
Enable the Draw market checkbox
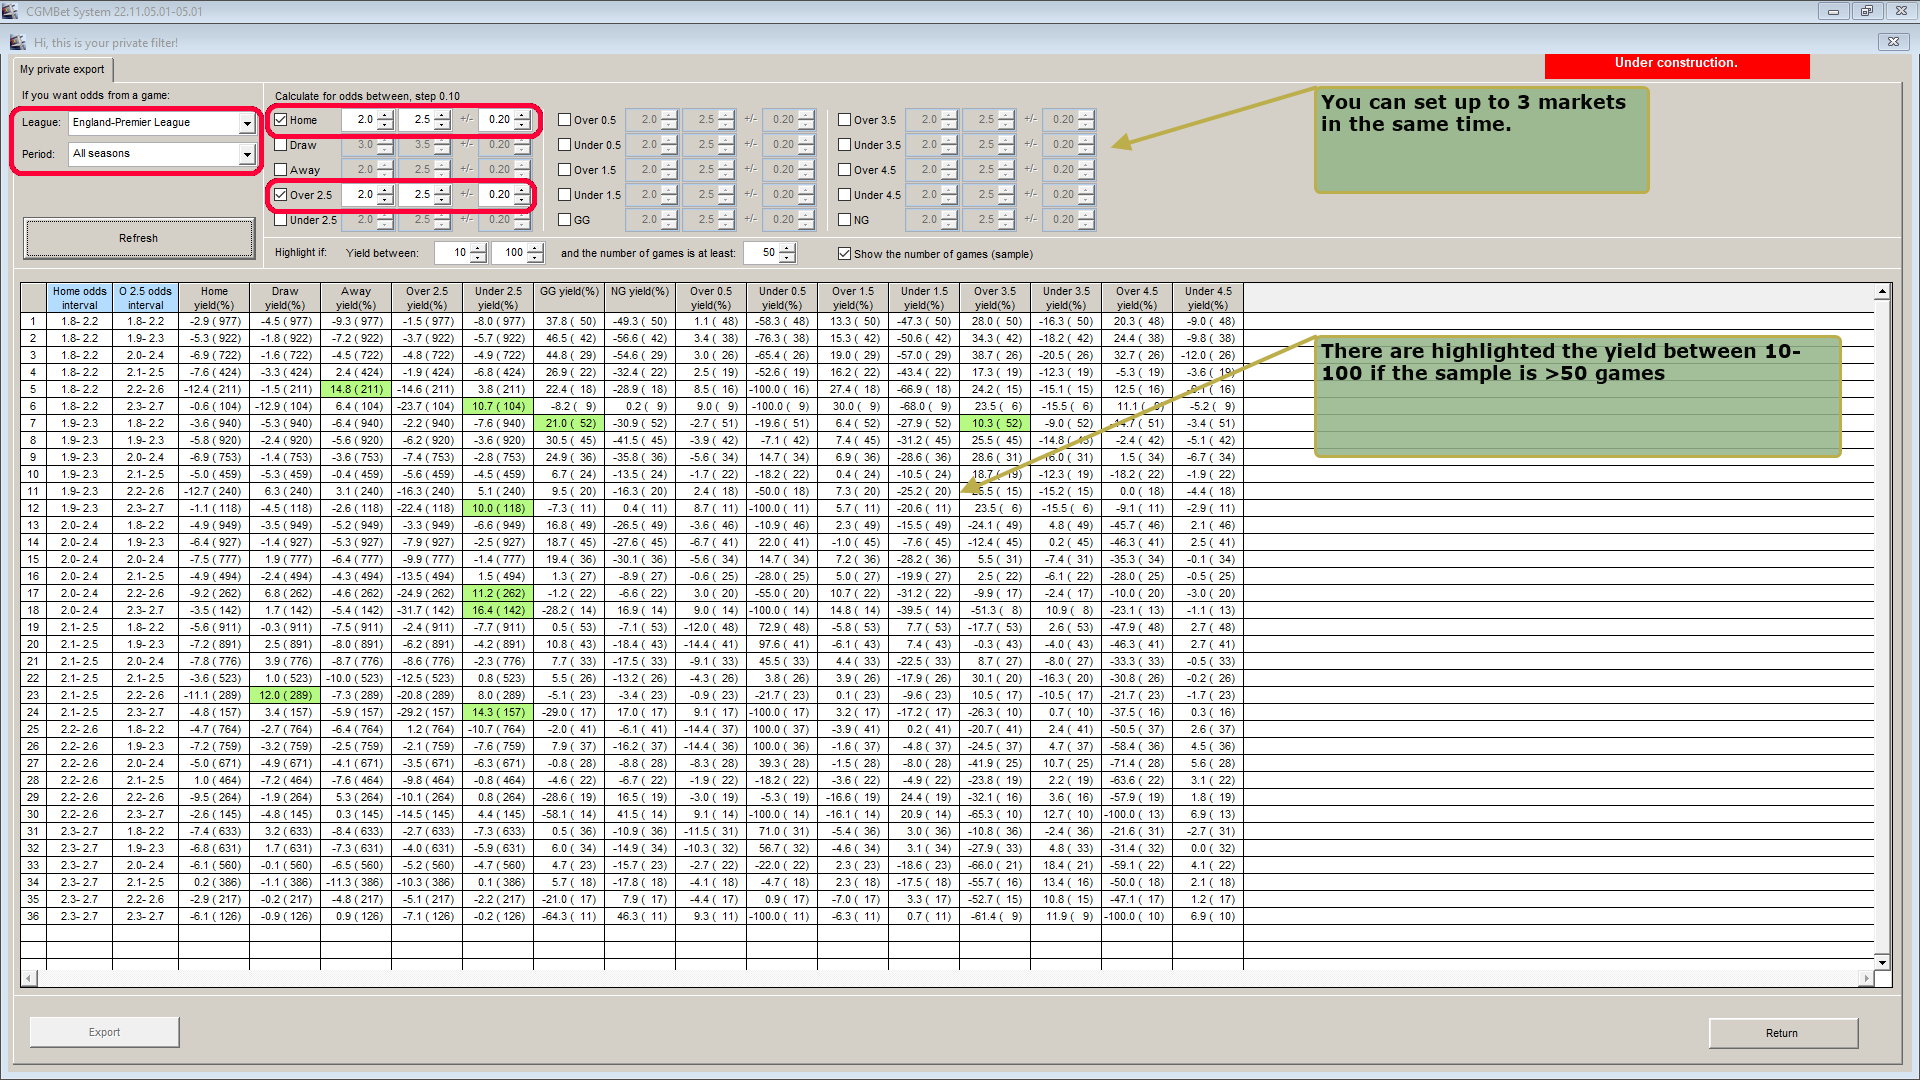point(281,145)
